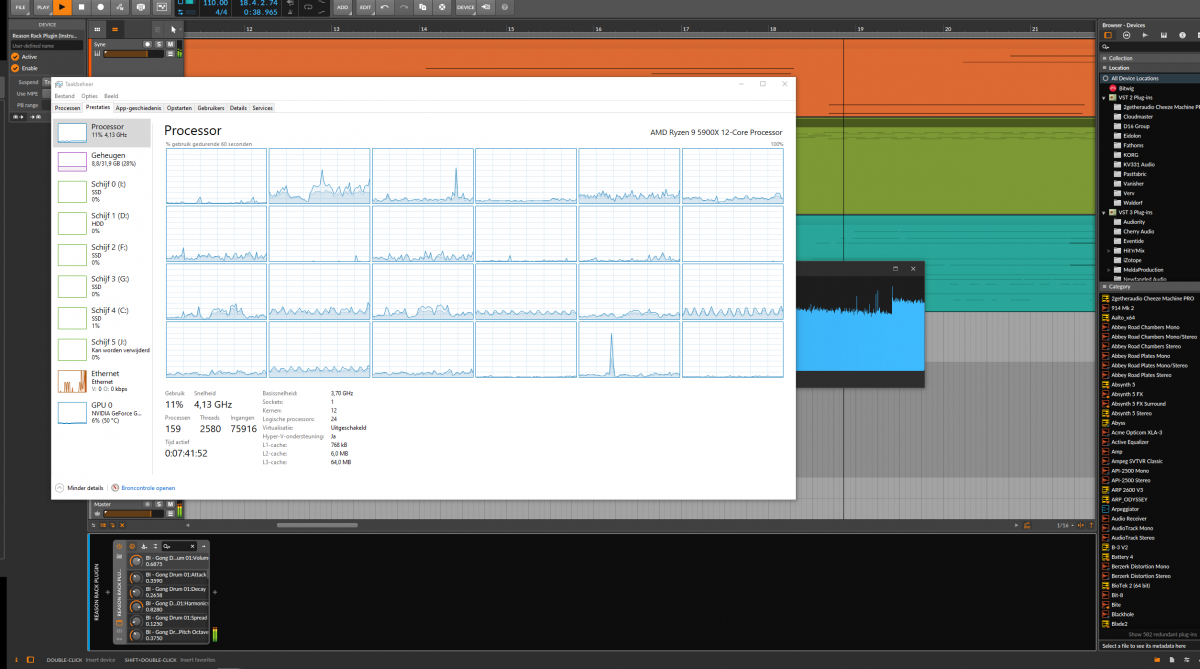This screenshot has width=1200, height=669.
Task: Toggle the Reason Rack Plugin device power button
Action: [x=119, y=546]
